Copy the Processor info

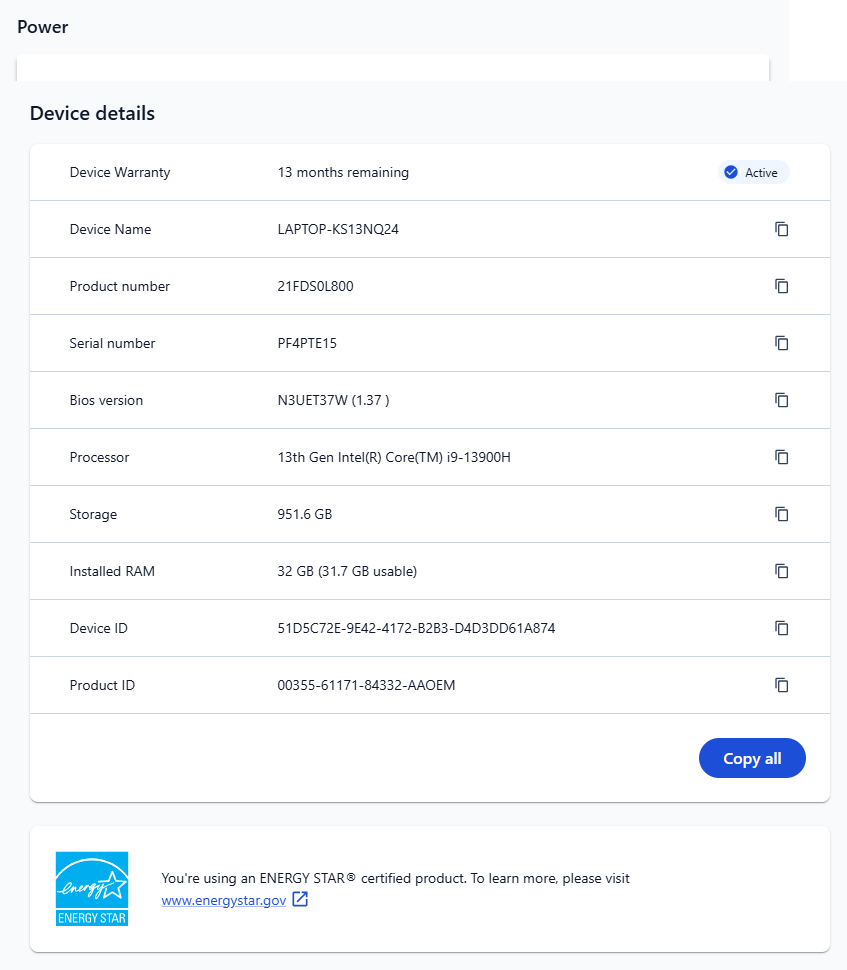(782, 457)
